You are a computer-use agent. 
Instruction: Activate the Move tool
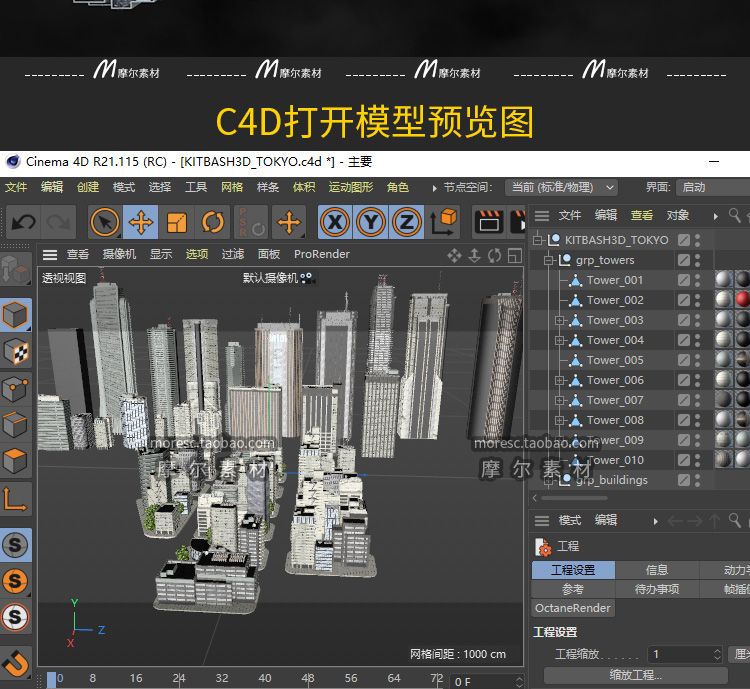point(141,222)
